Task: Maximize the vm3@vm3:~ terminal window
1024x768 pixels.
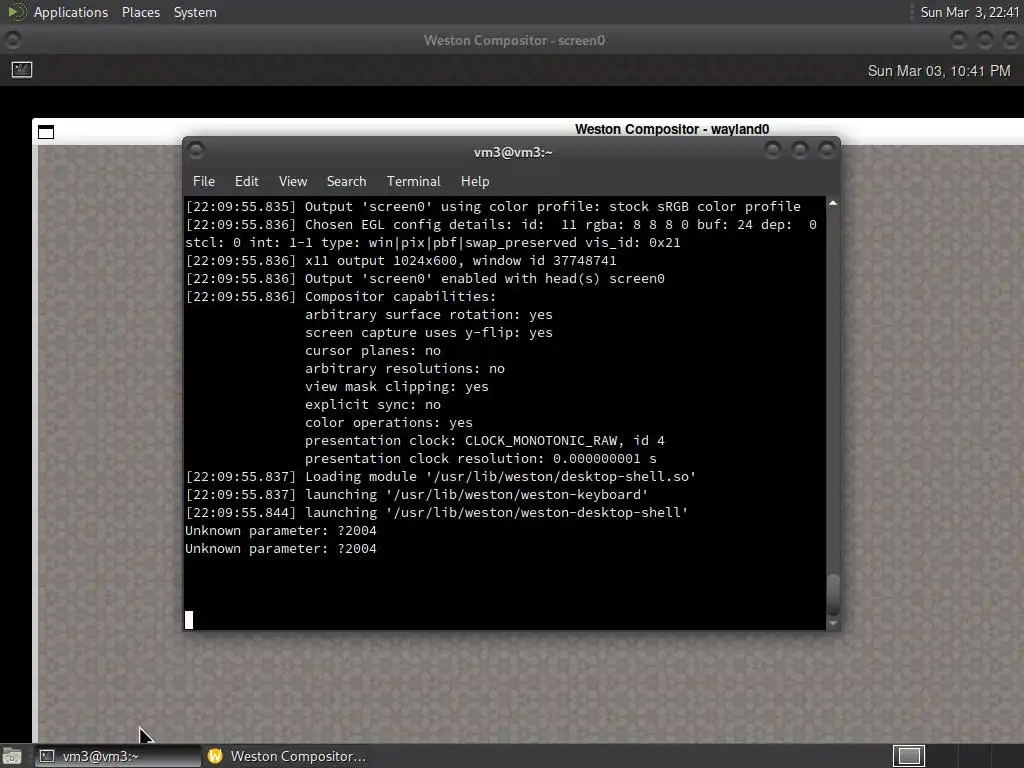Action: tap(799, 151)
